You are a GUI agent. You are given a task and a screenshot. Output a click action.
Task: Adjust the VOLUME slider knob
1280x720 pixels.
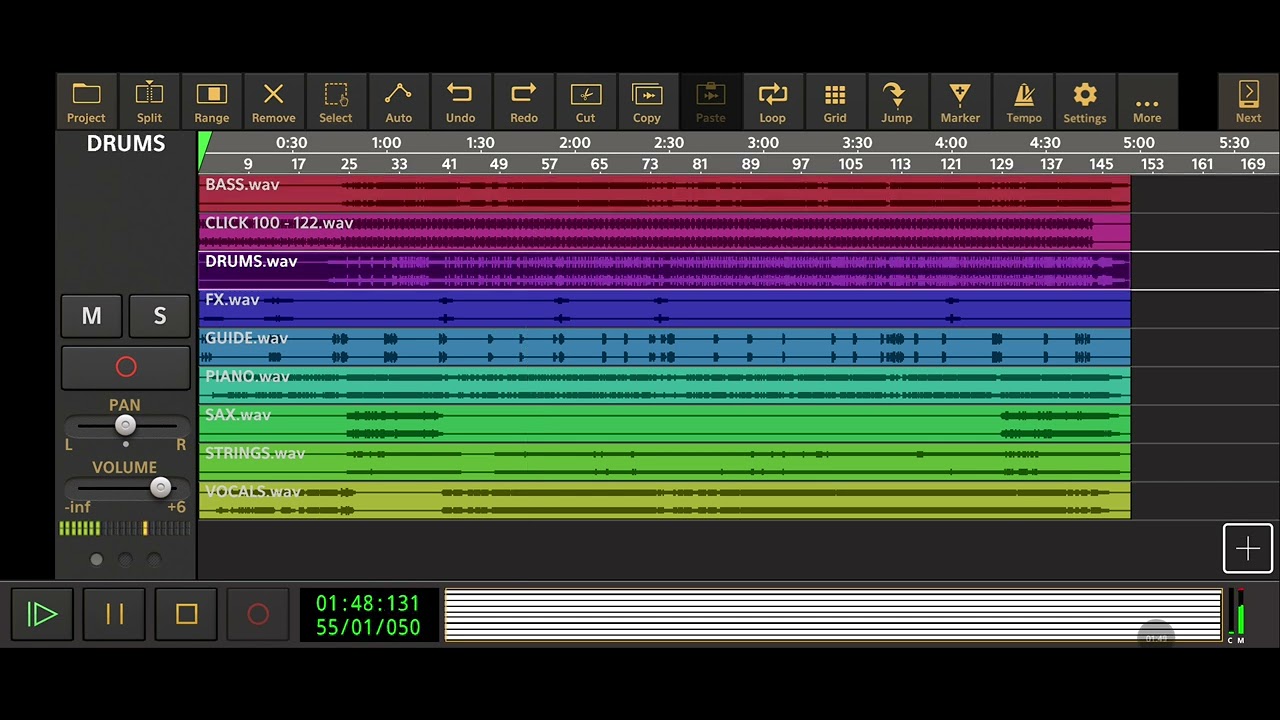point(160,487)
